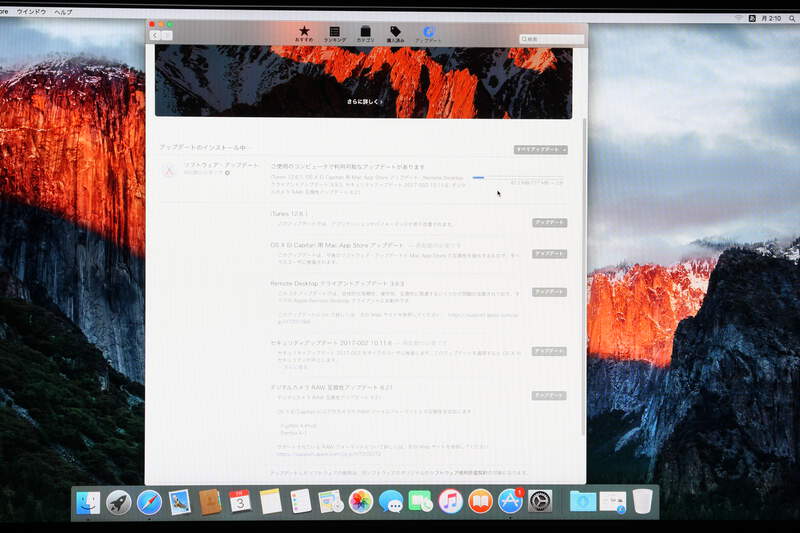Open the 購入済み purchased tab
This screenshot has height=533, width=800.
[x=395, y=34]
